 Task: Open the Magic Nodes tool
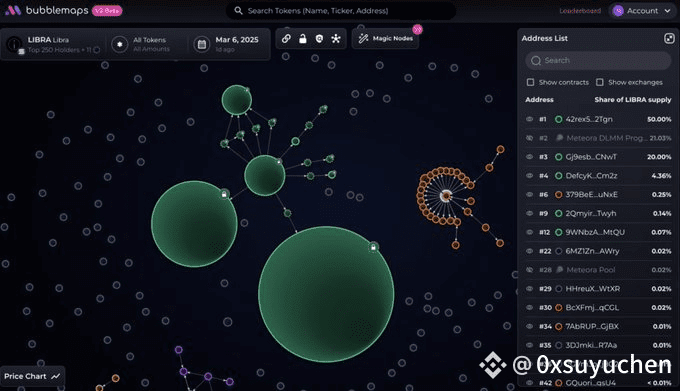coord(386,39)
